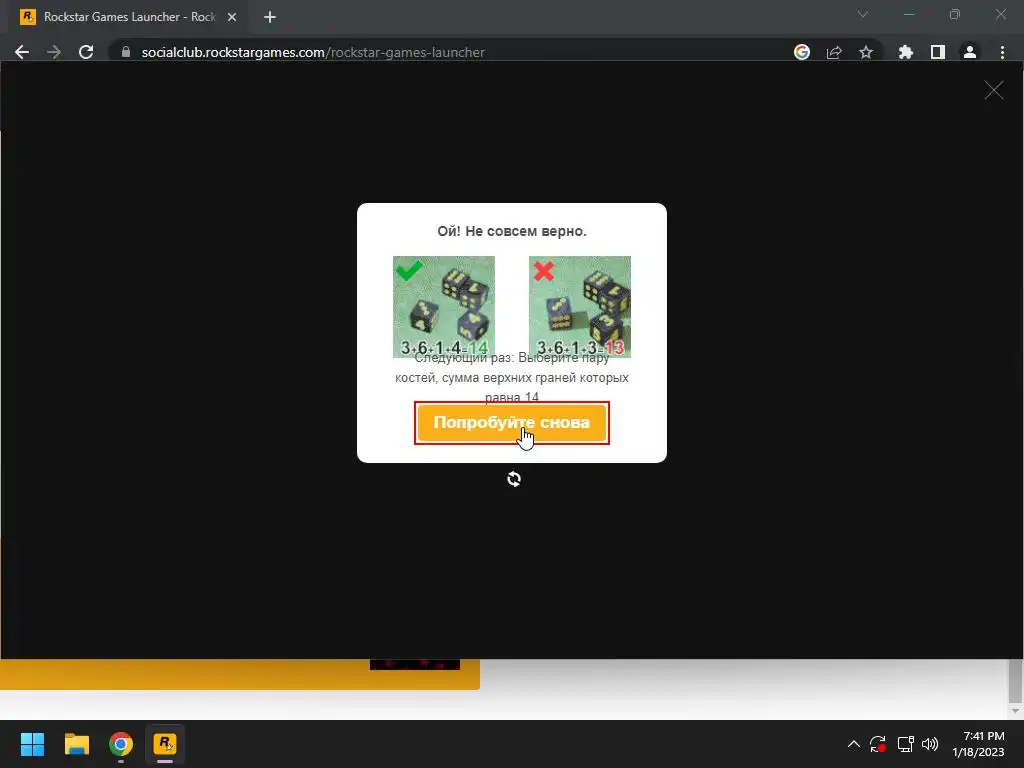
Task: Open Chrome's three-dot menu
Action: (x=1002, y=52)
